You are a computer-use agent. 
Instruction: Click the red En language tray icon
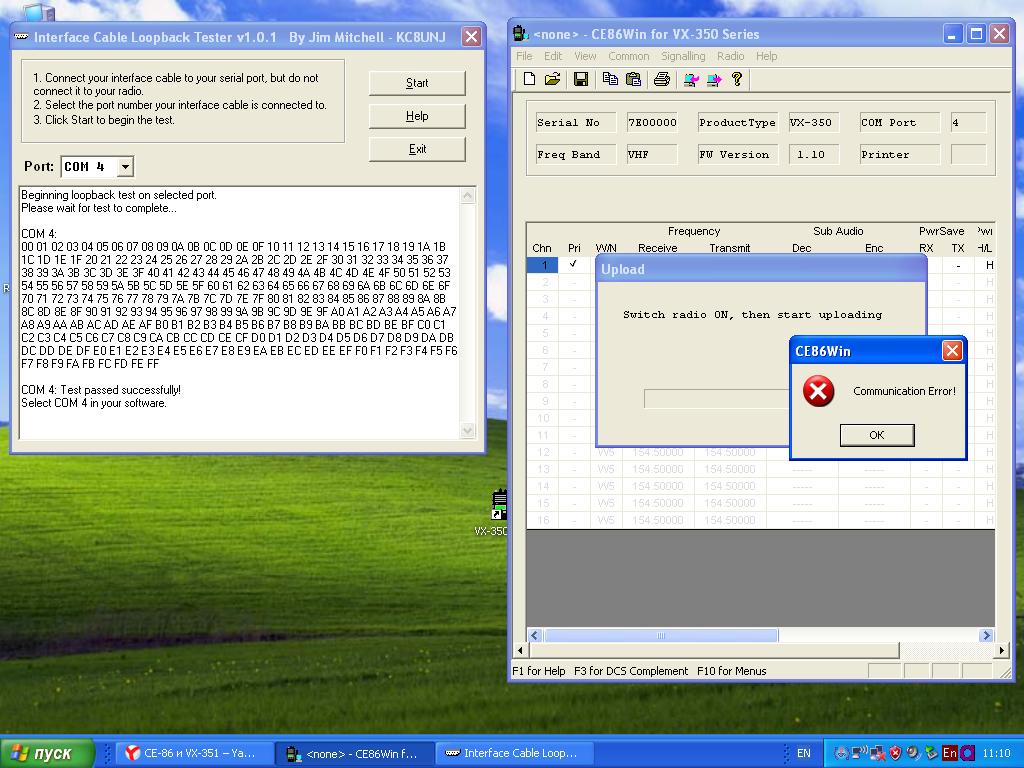tap(950, 753)
